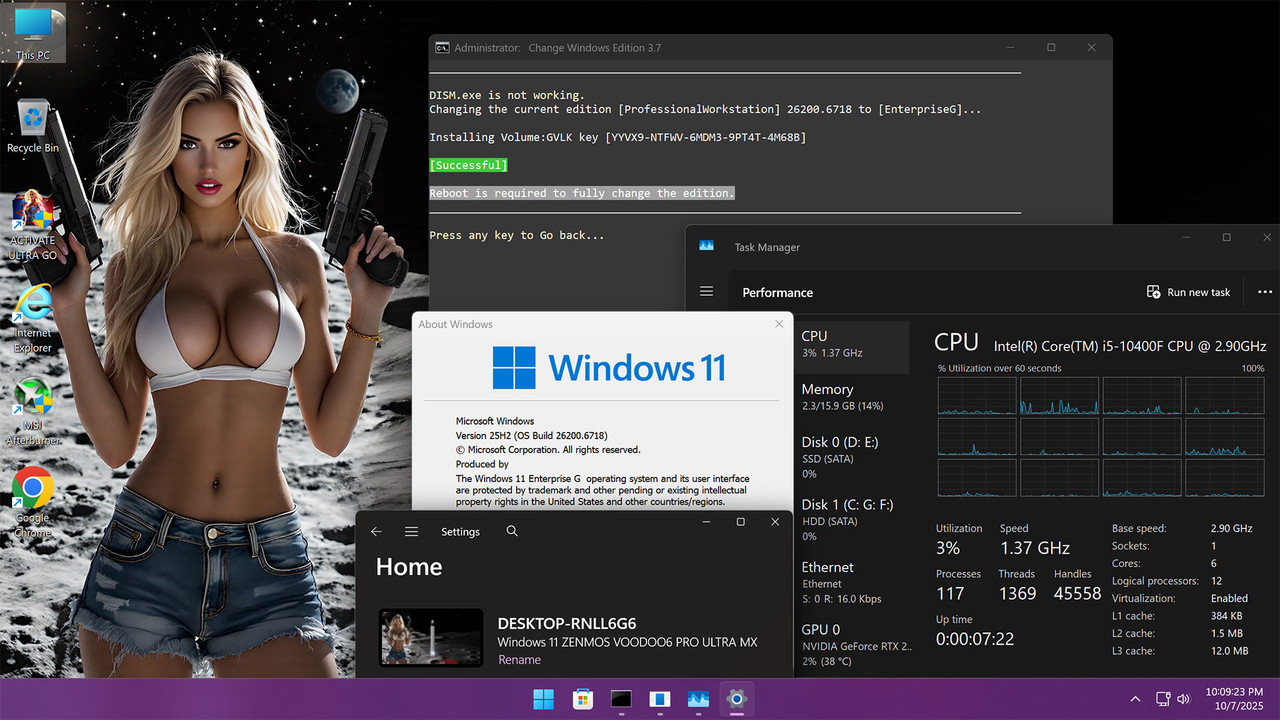Switch to About Windows taskbar icon
This screenshot has height=720, width=1280.
click(x=660, y=699)
